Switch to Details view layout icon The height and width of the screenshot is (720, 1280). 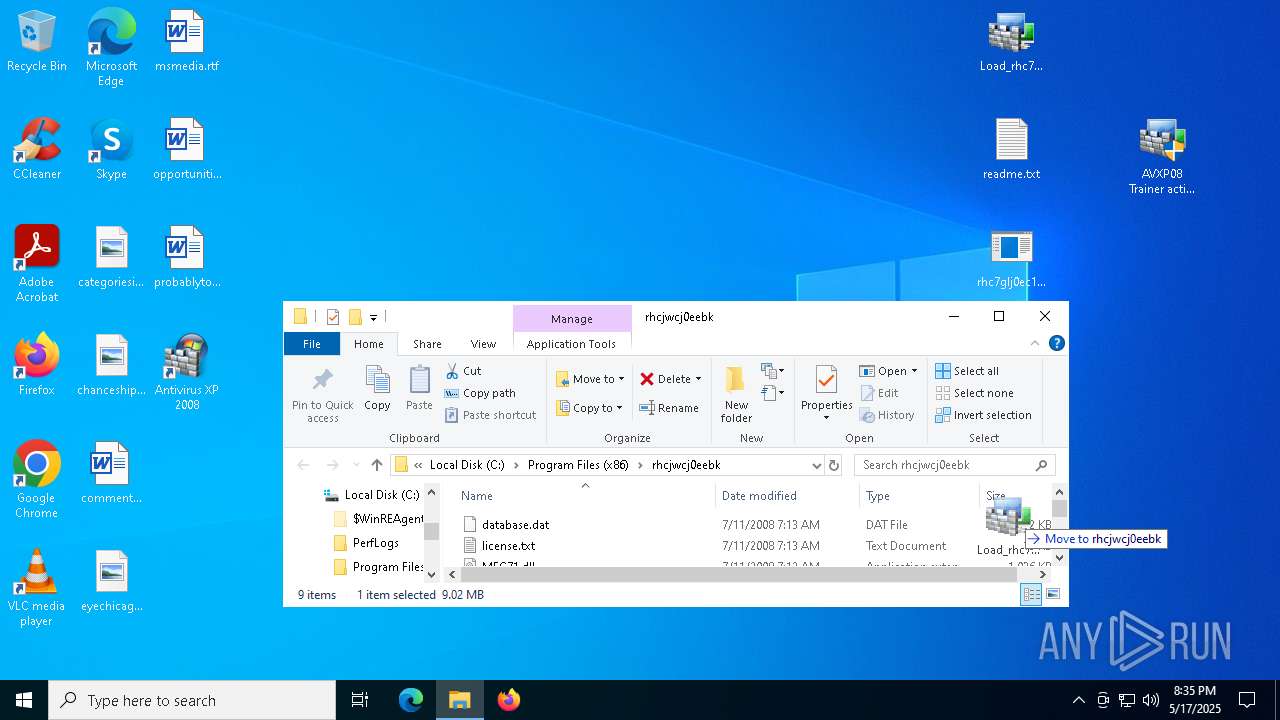point(1031,594)
